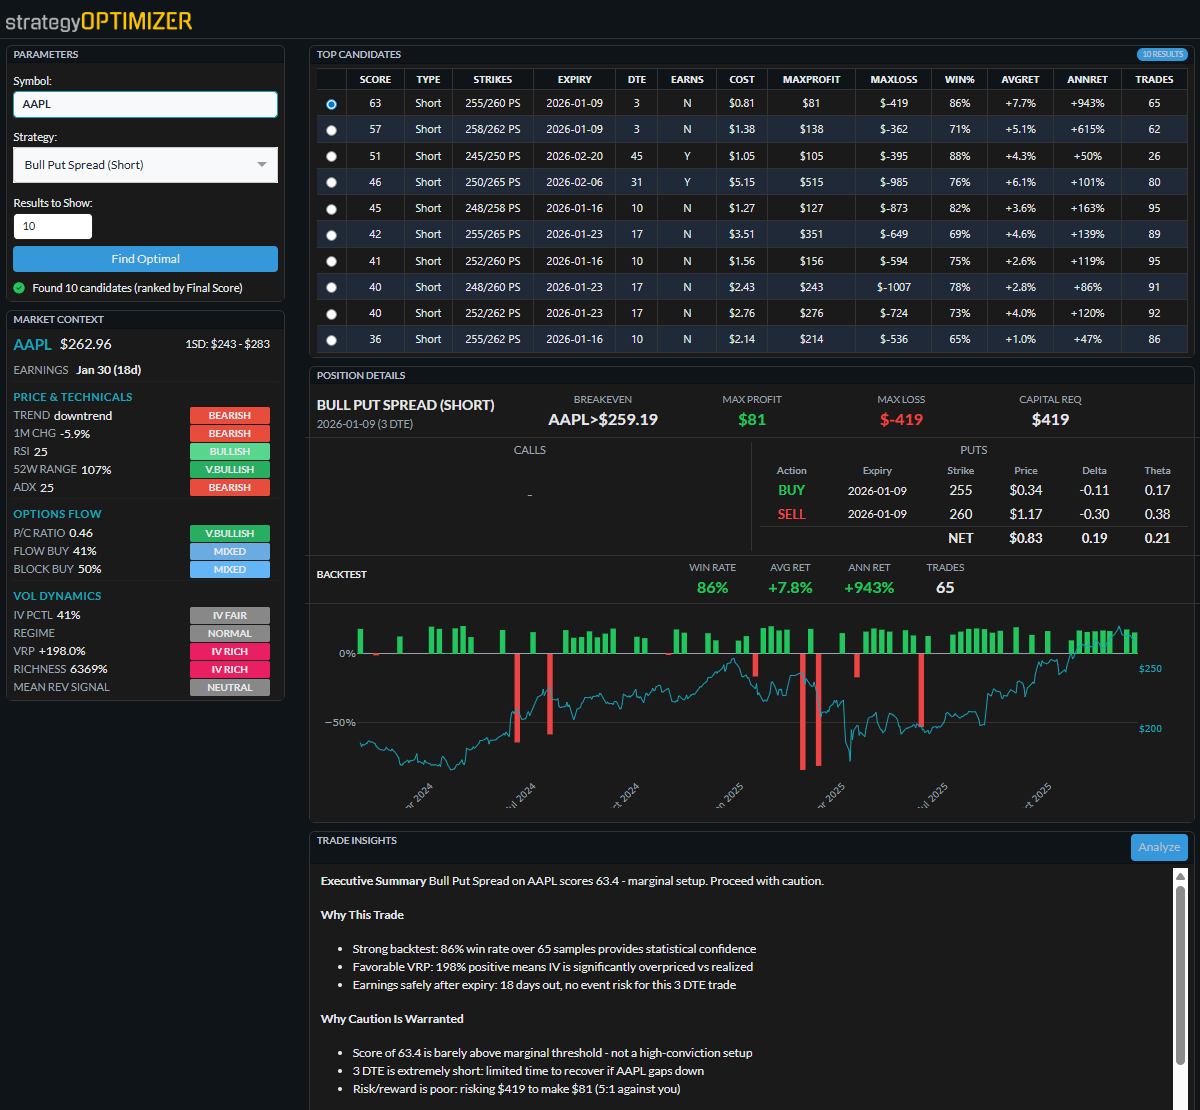Click the MIXED badge next to FLOW BUY
Image resolution: width=1200 pixels, height=1110 pixels.
point(229,551)
